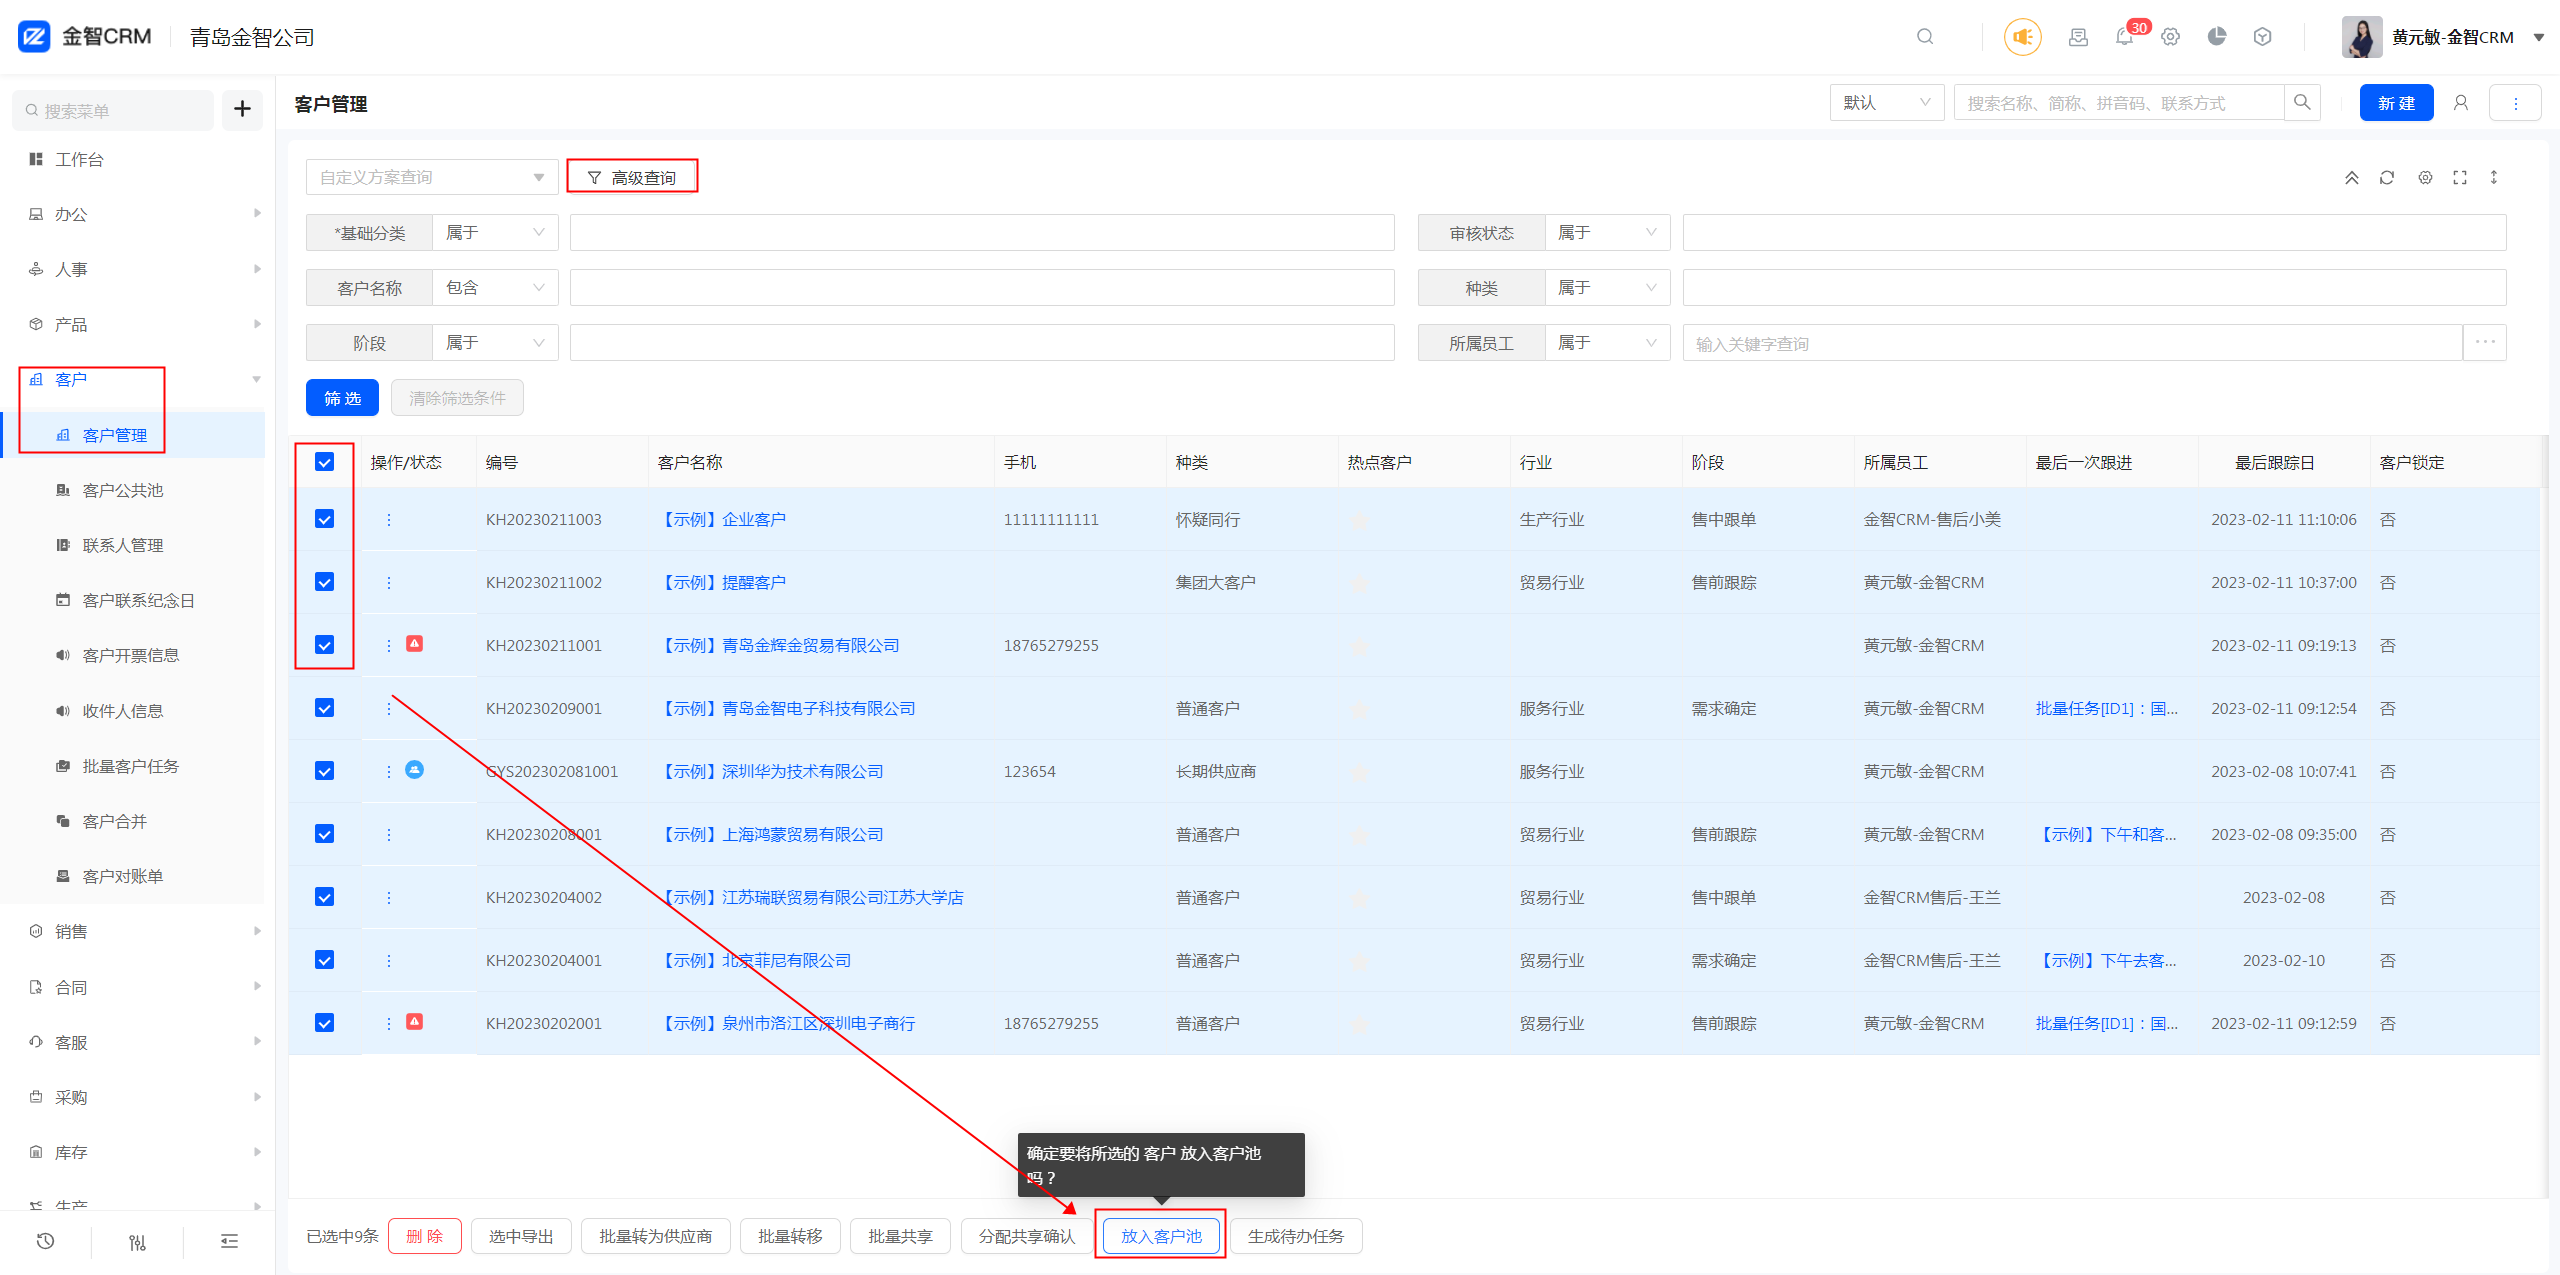Viewport: 2560px width, 1275px height.
Task: Click the blue 筛选 button
Action: point(342,398)
